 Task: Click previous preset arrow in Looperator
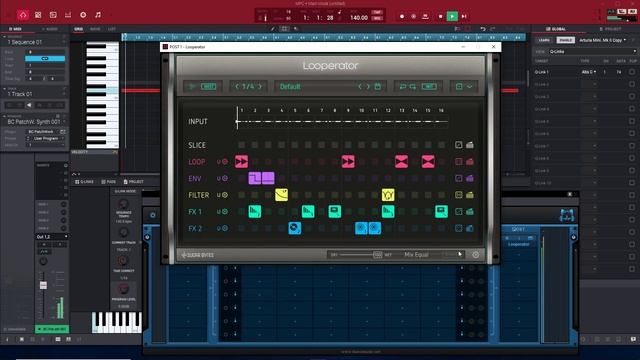point(360,87)
